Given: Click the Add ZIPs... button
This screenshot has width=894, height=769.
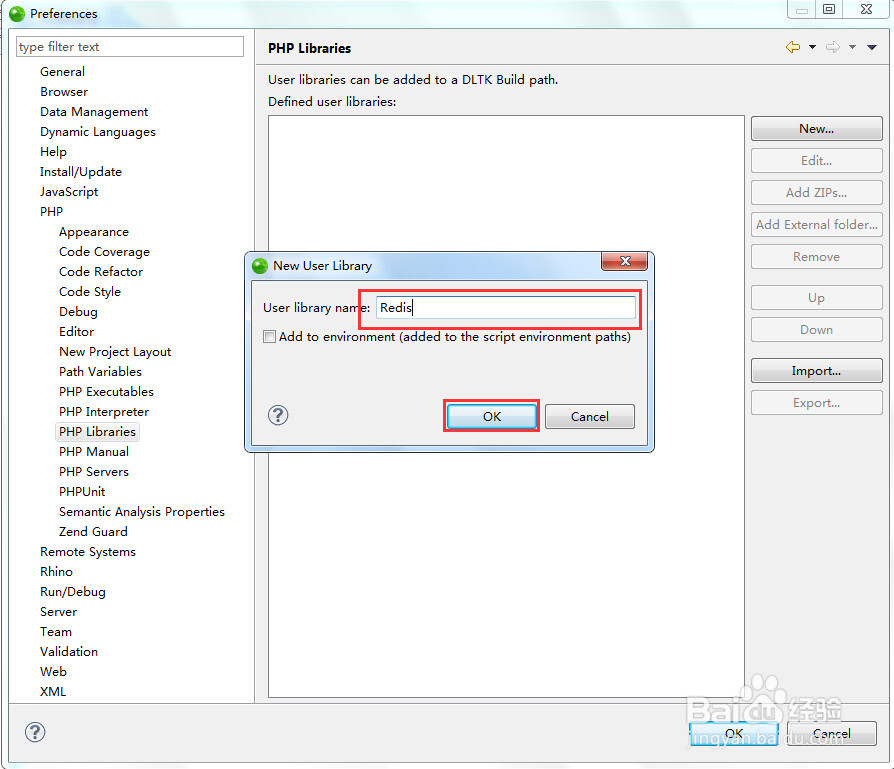Looking at the screenshot, I should pyautogui.click(x=816, y=193).
